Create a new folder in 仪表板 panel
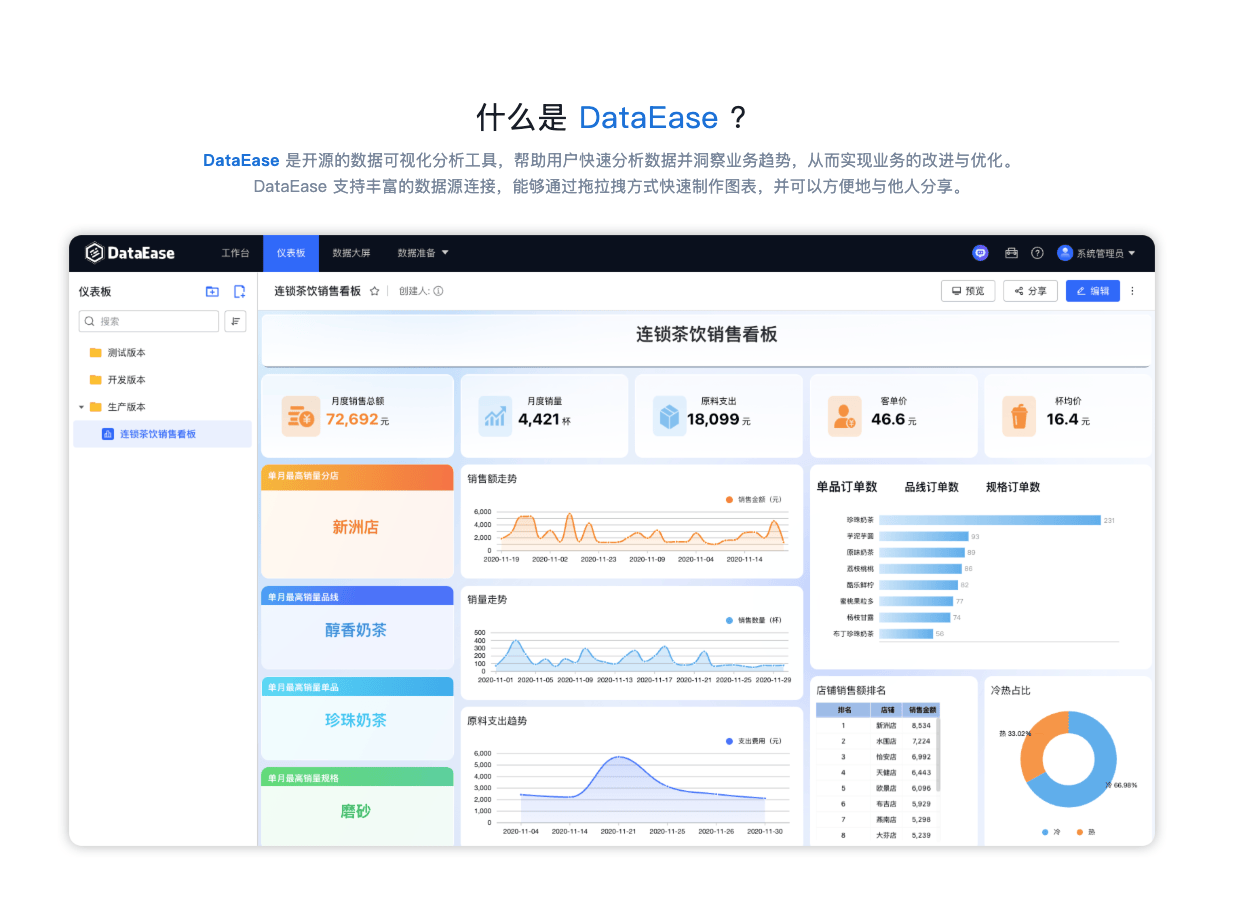Screen dimensions: 1254x900 [x=212, y=291]
